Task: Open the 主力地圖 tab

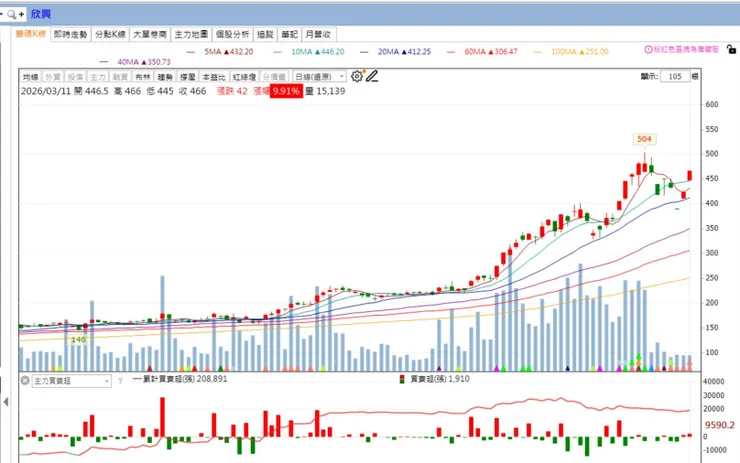Action: (191, 34)
